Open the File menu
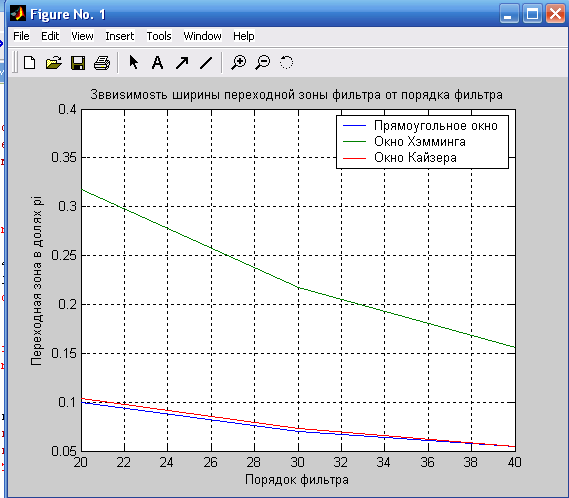This screenshot has height=498, width=569. coord(21,36)
